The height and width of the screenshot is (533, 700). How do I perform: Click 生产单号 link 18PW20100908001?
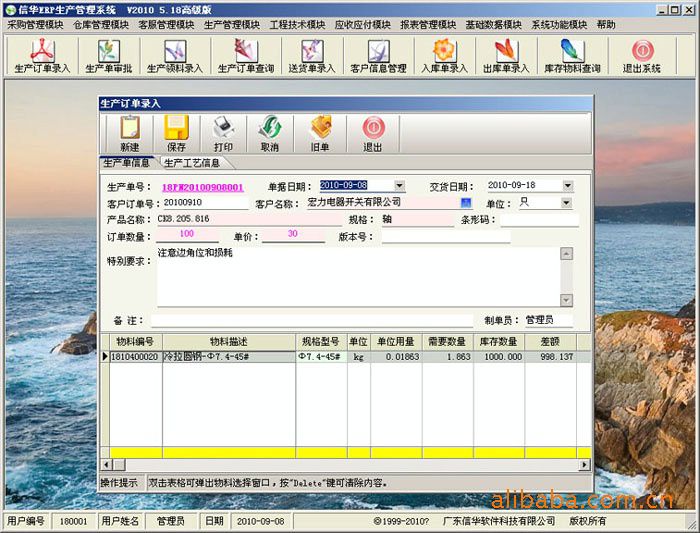tap(203, 187)
